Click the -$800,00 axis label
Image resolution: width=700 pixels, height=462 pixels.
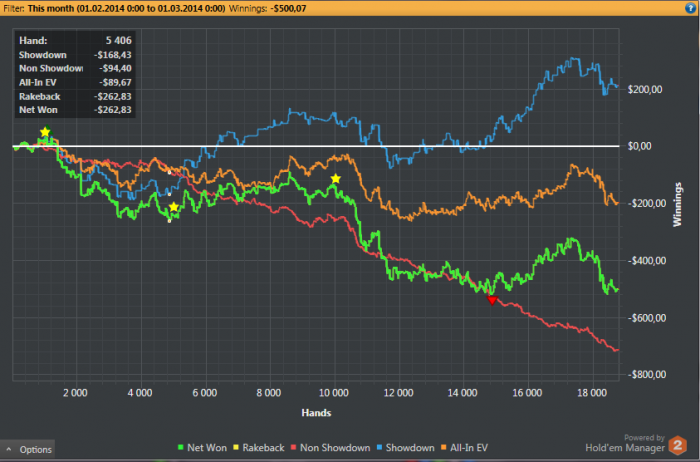pyautogui.click(x=647, y=375)
